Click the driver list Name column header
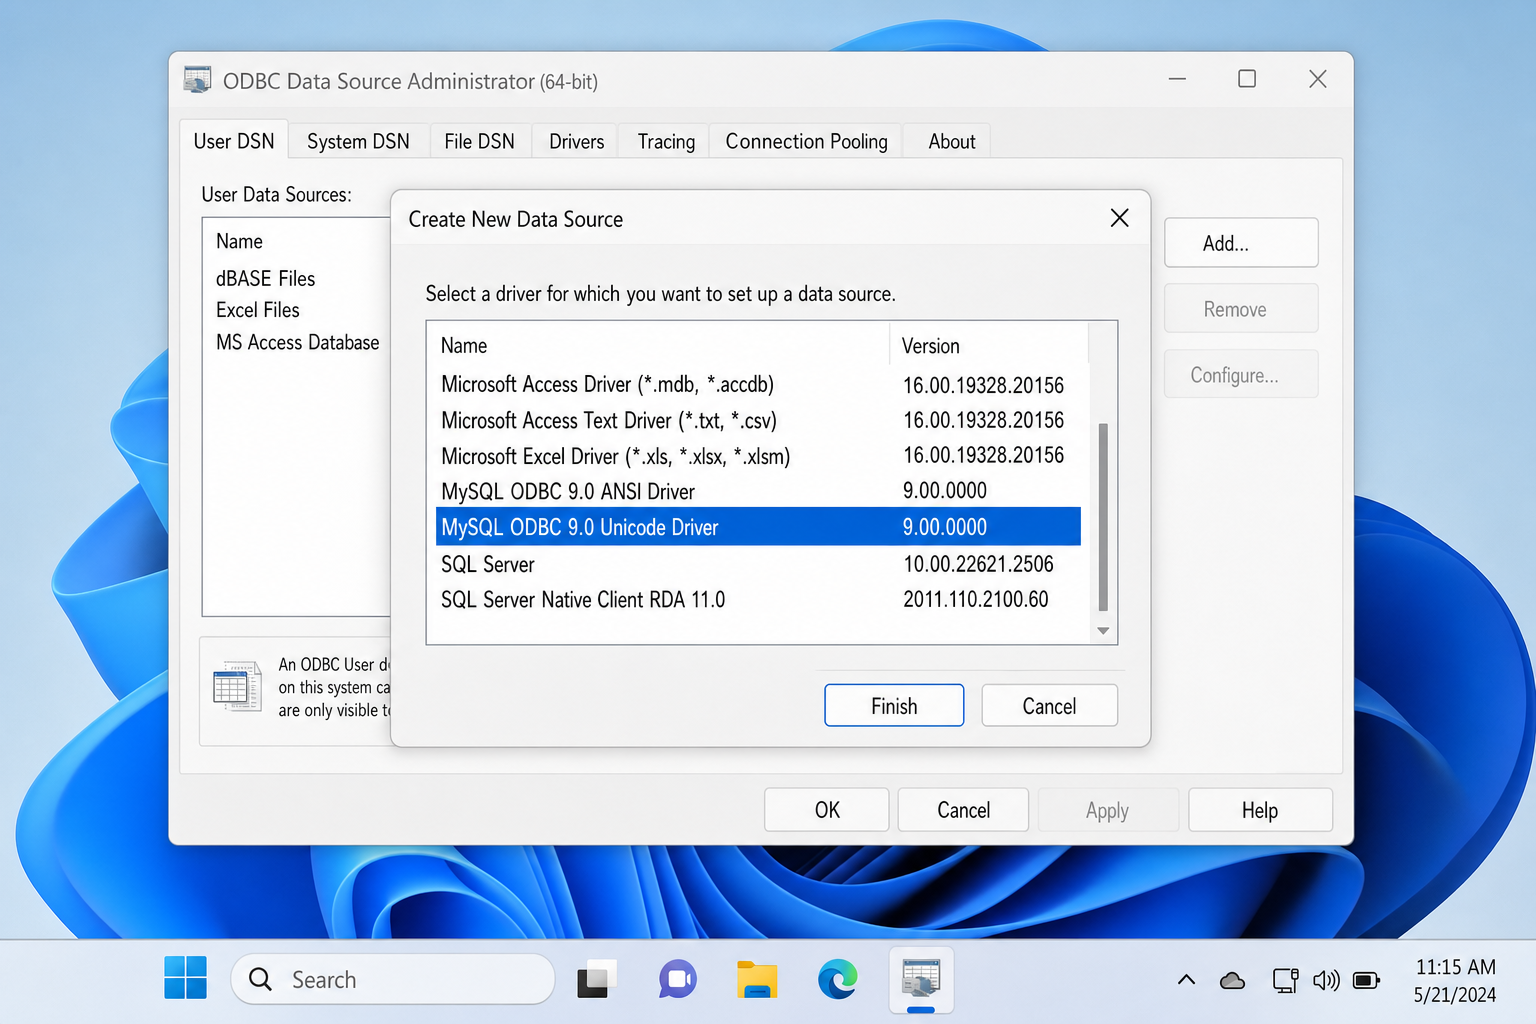 (x=658, y=345)
